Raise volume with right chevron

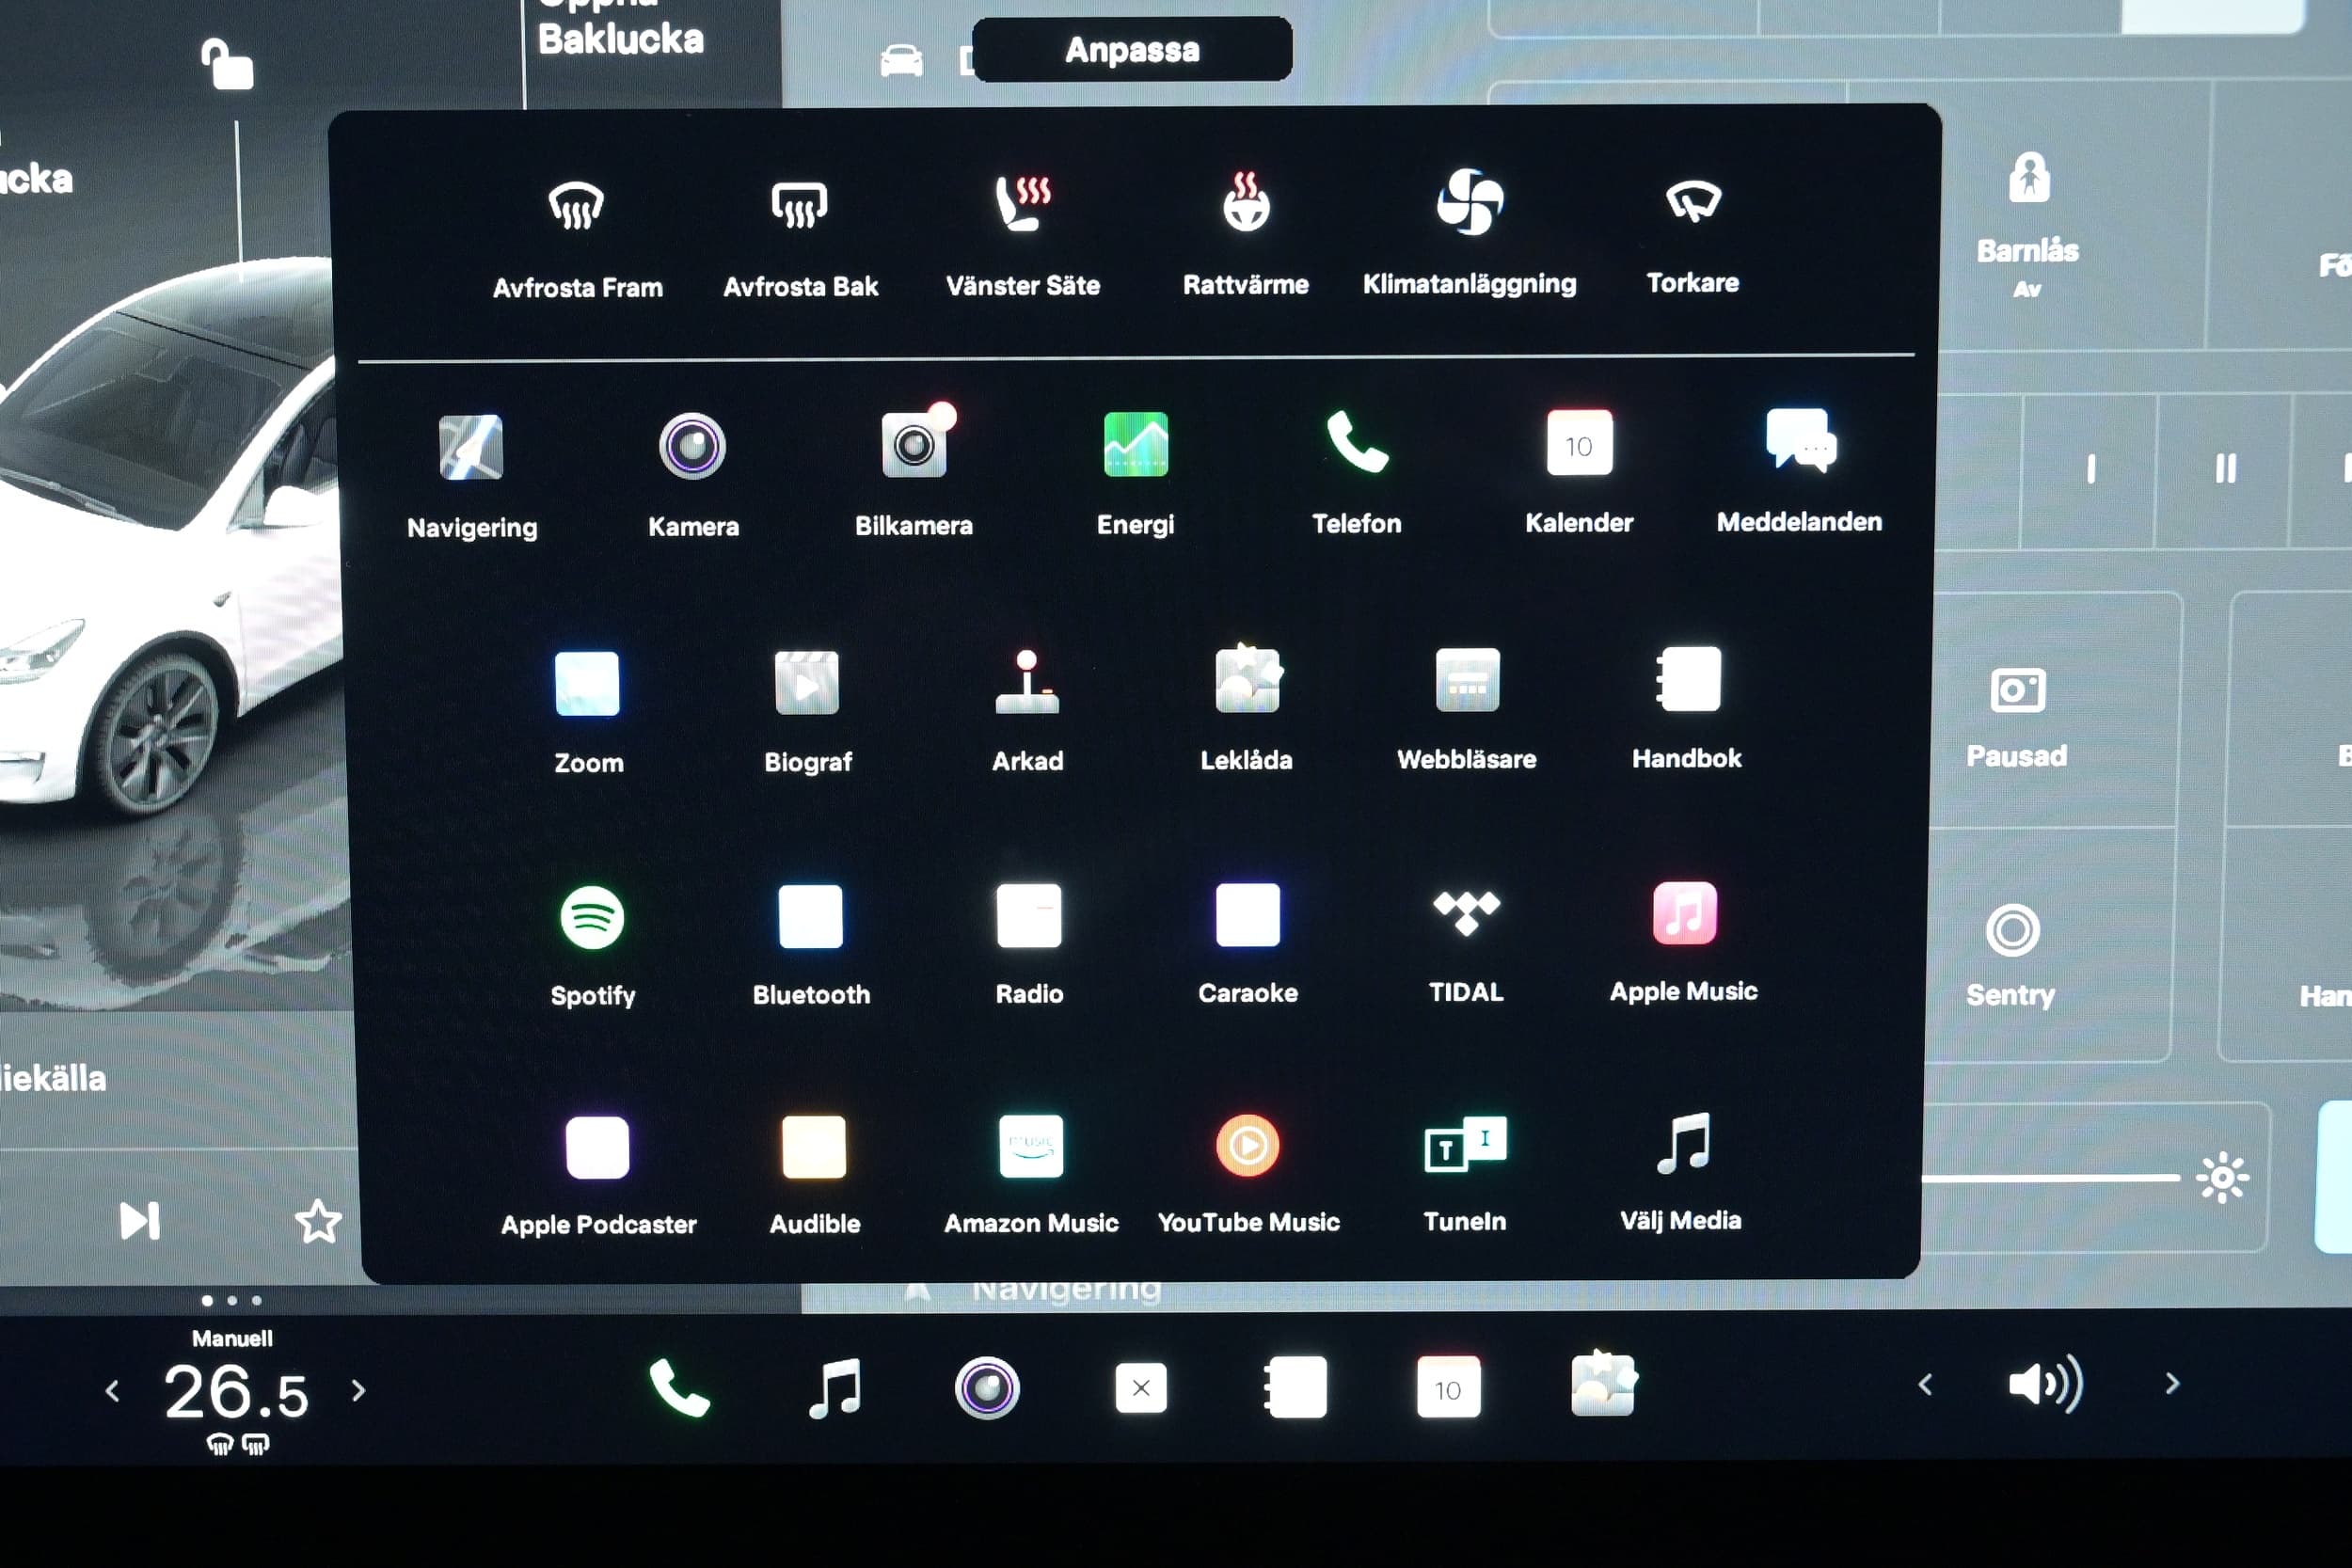(2172, 1383)
